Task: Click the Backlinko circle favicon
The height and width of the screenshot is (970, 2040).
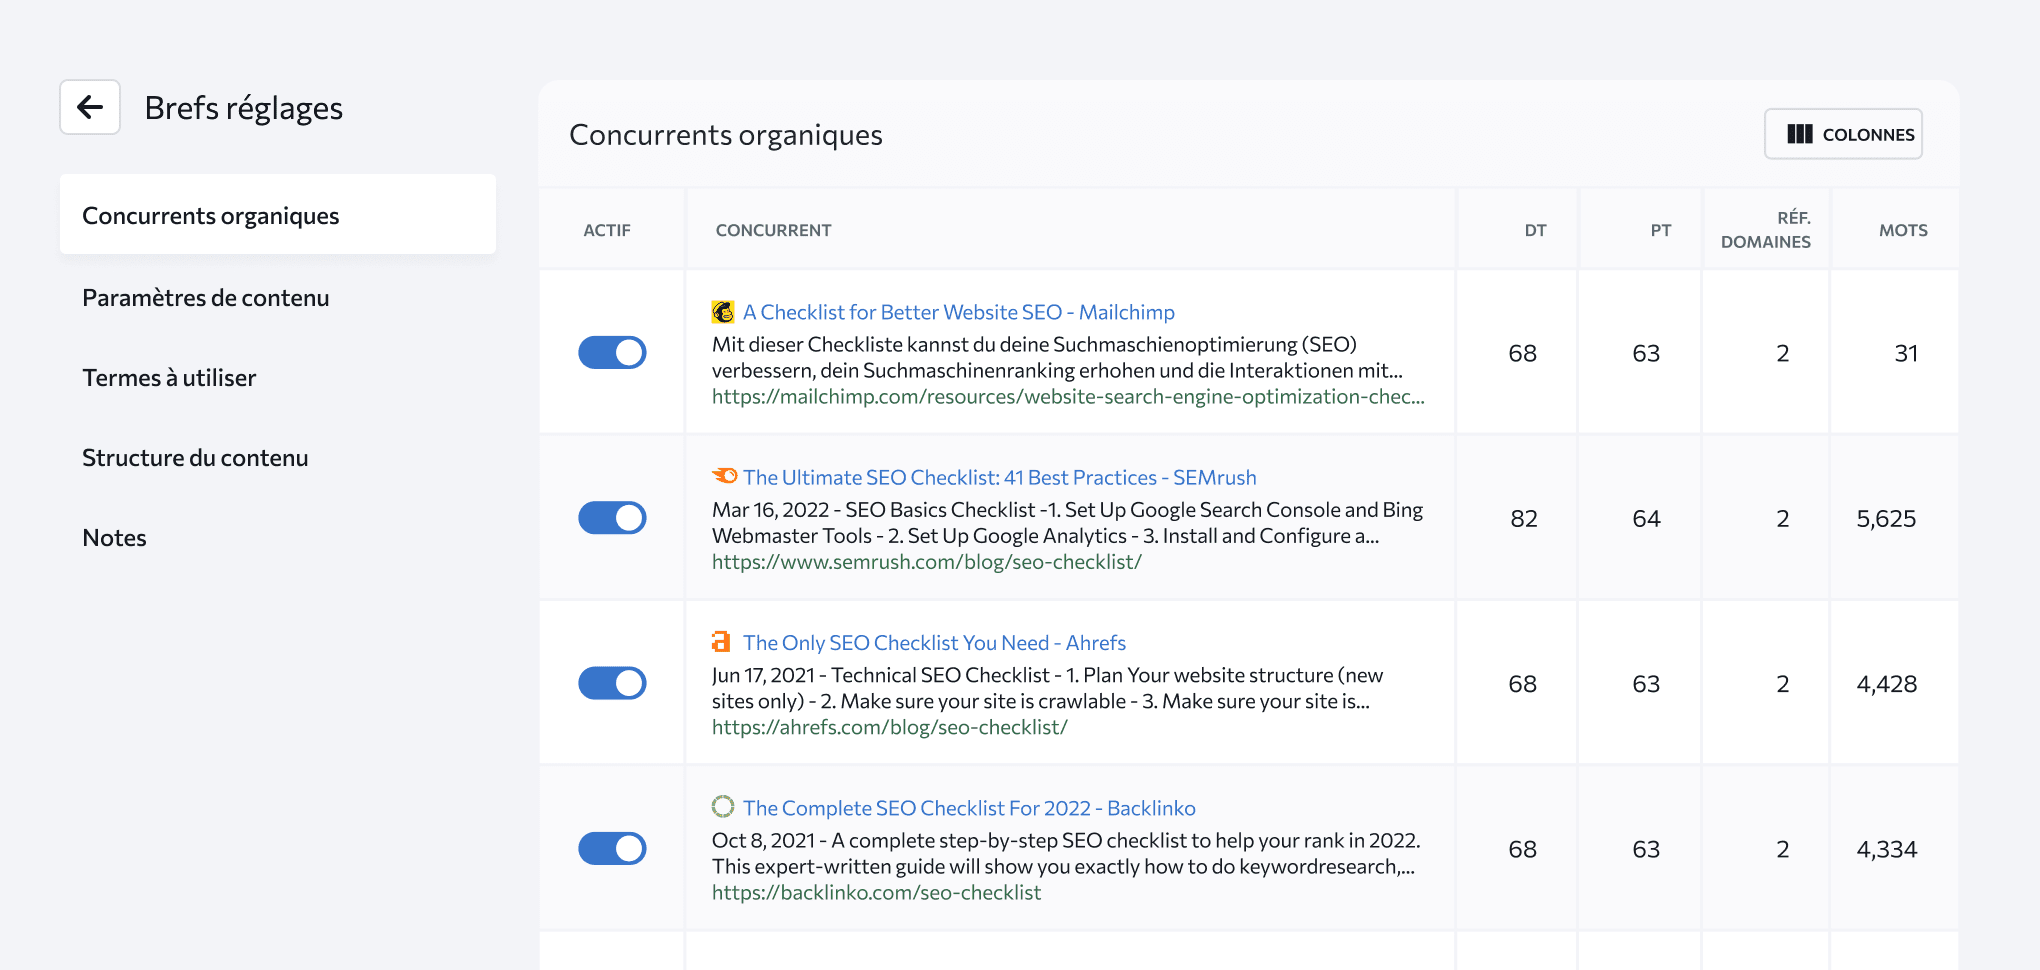Action: (x=722, y=806)
